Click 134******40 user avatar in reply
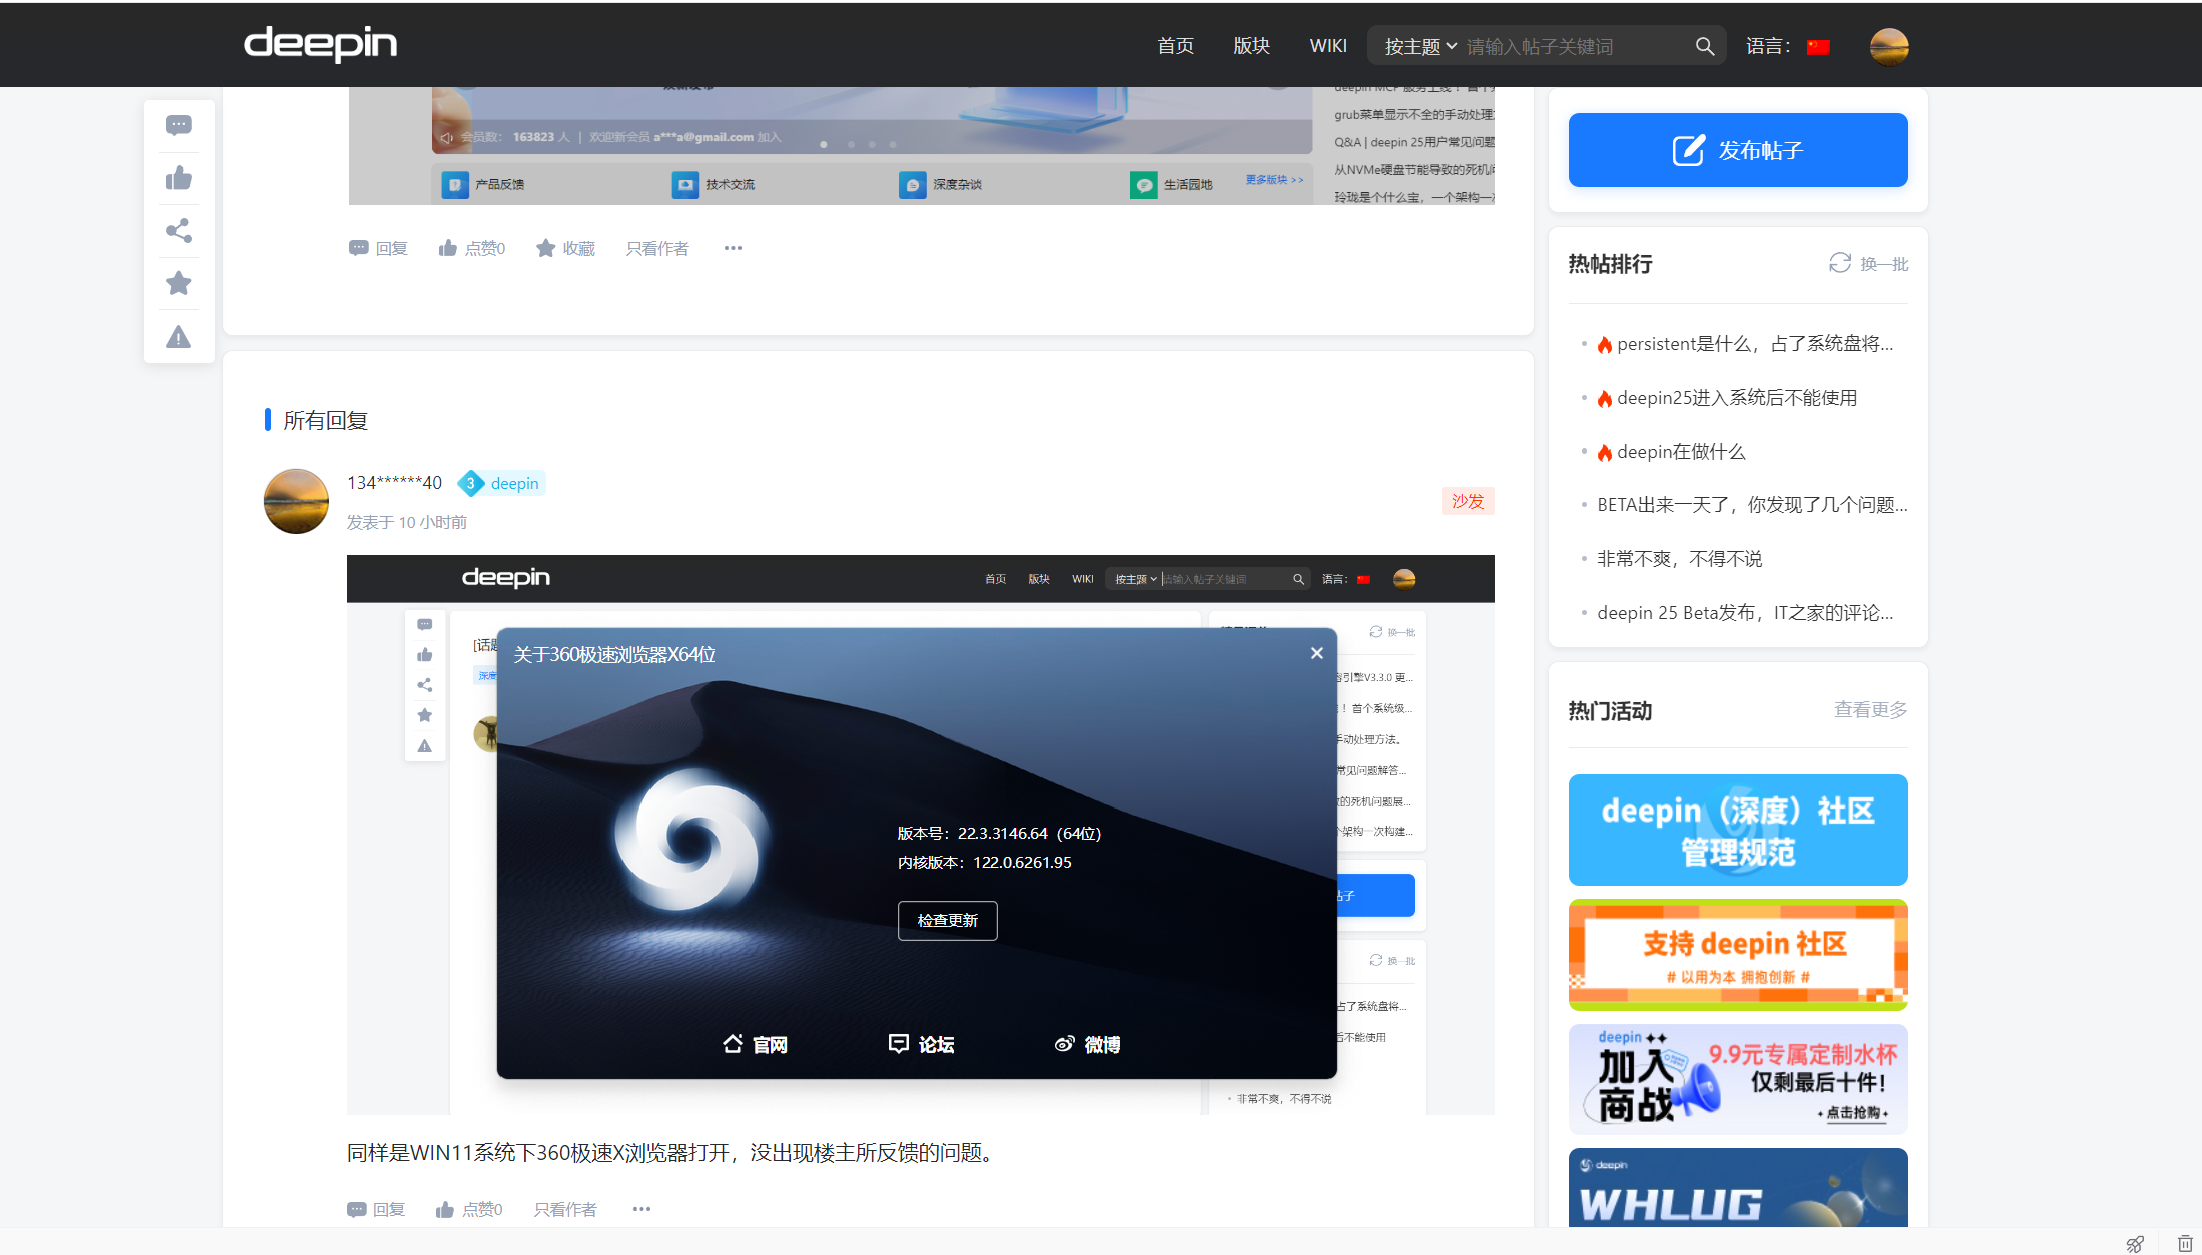This screenshot has height=1255, width=2202. (296, 501)
